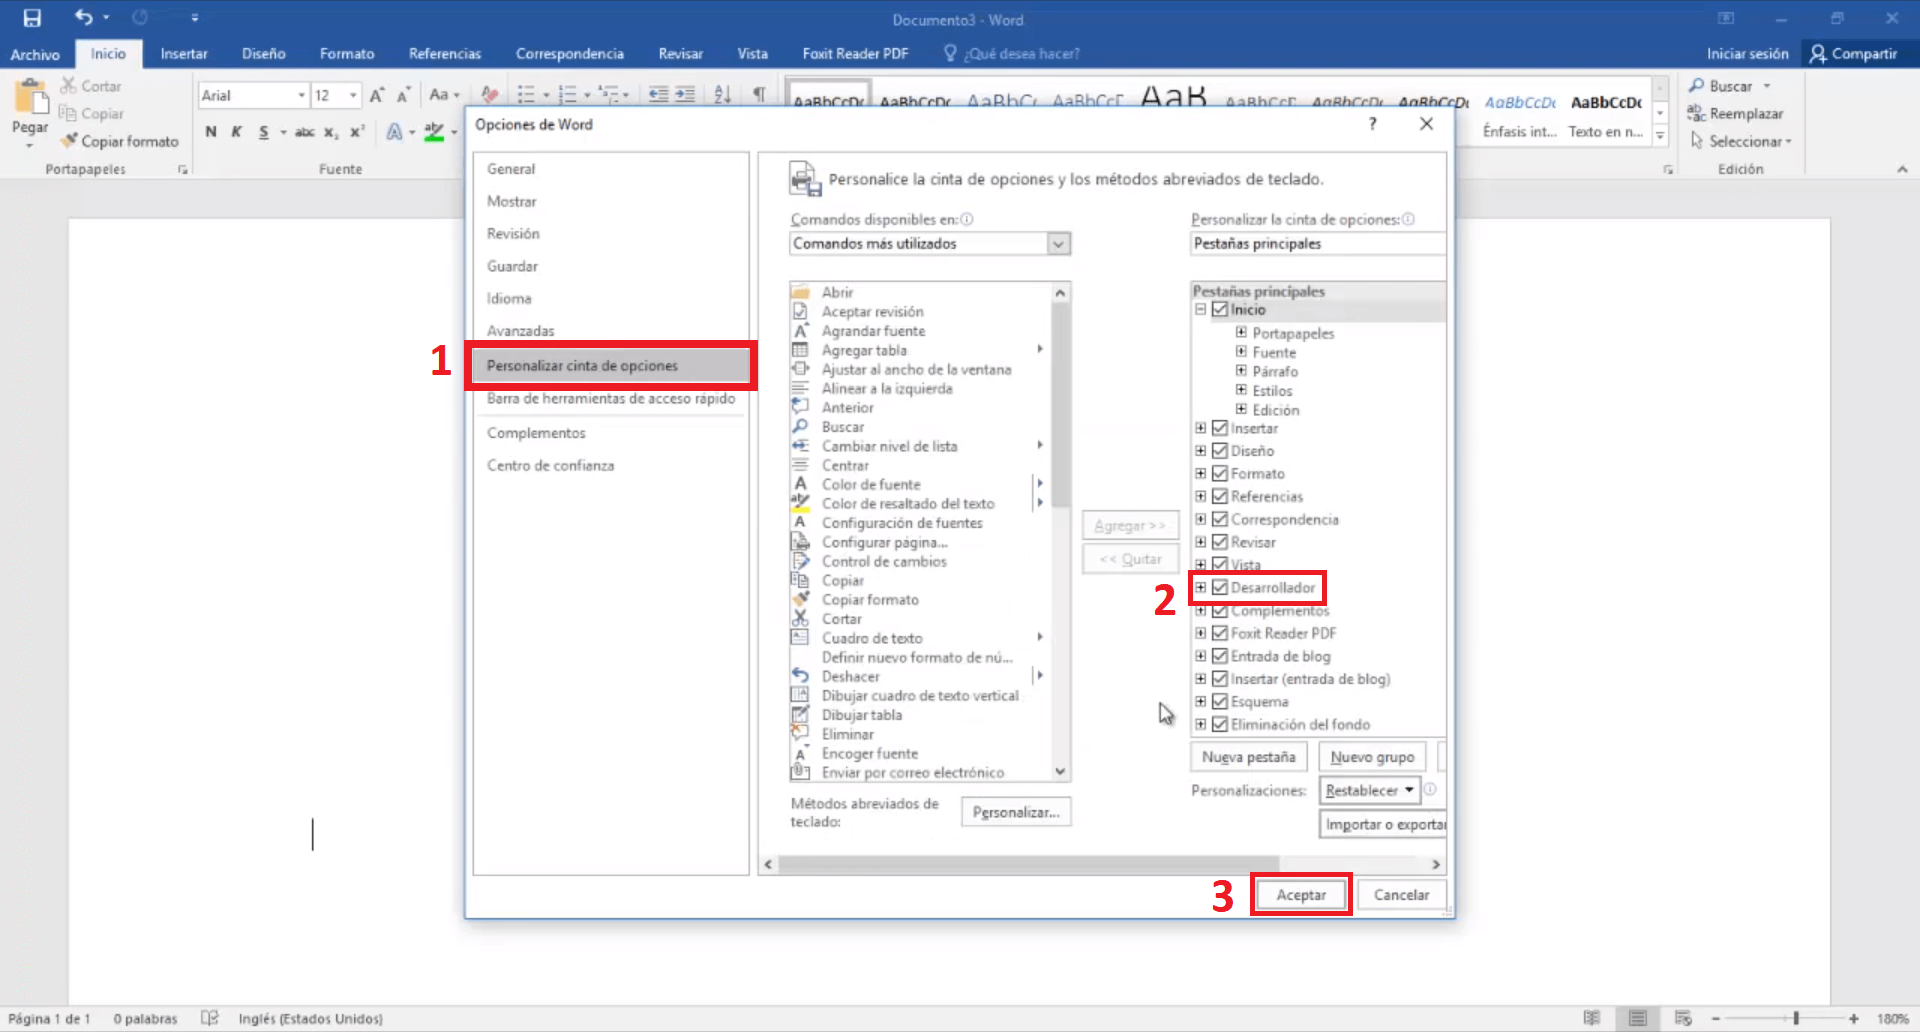Viewport: 1920px width, 1032px height.
Task: Toggle the Diseño tab checkbox
Action: point(1219,451)
